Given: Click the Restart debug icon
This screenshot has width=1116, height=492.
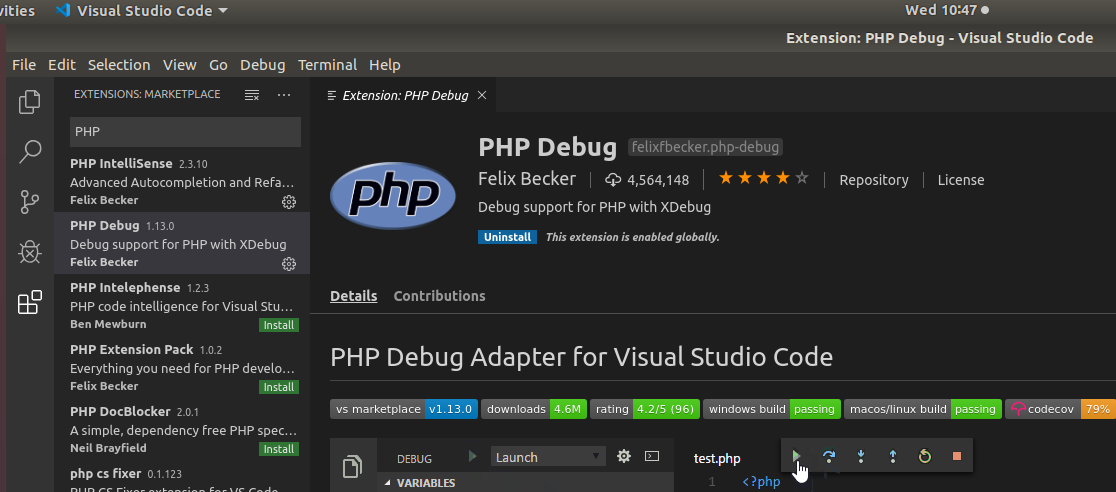Looking at the screenshot, I should pos(925,456).
